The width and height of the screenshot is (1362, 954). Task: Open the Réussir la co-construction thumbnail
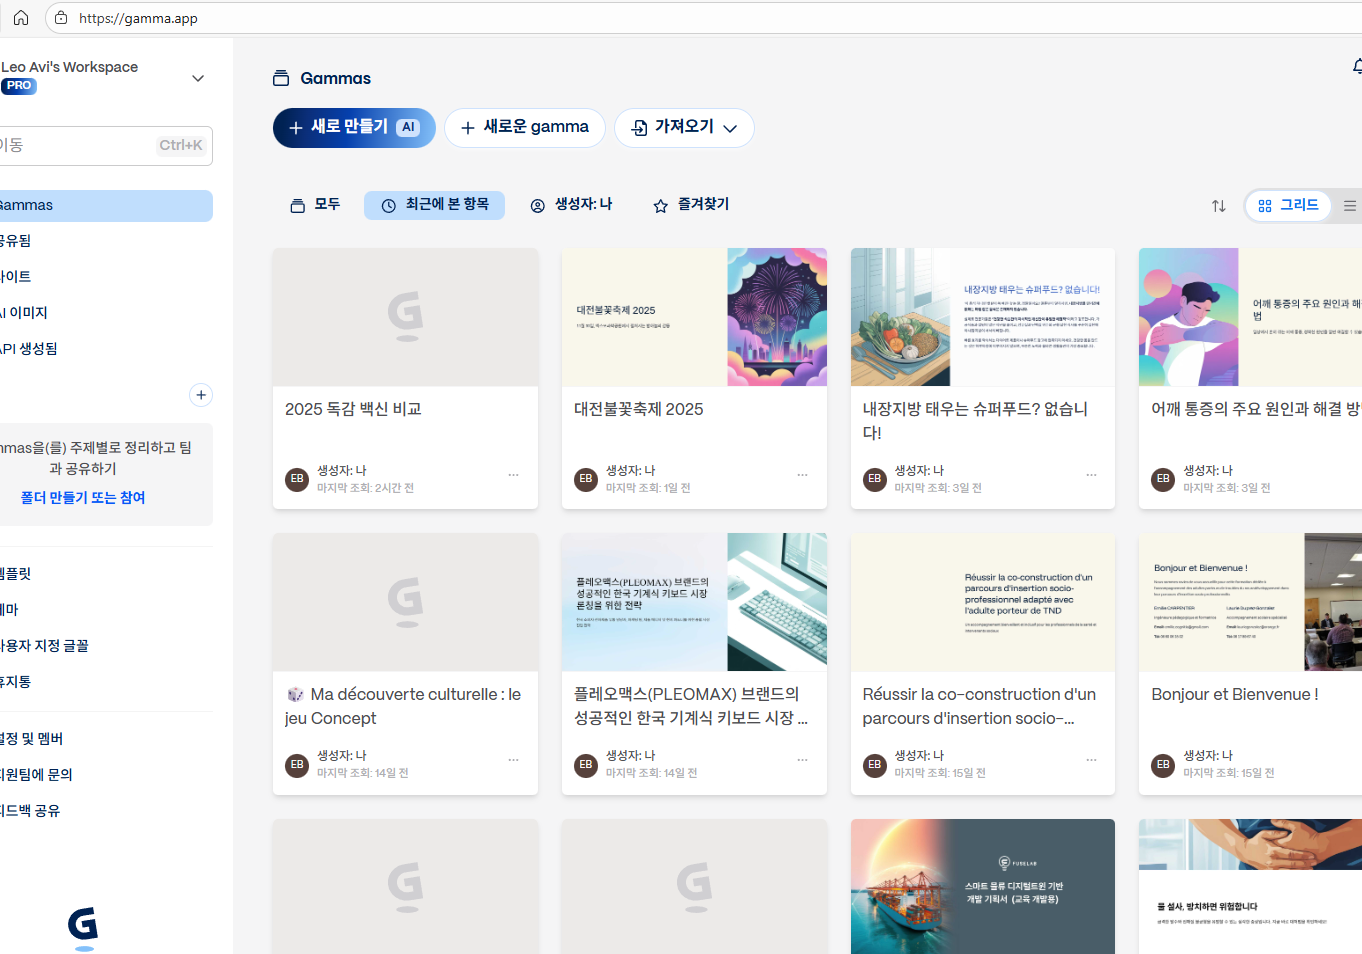(x=983, y=602)
